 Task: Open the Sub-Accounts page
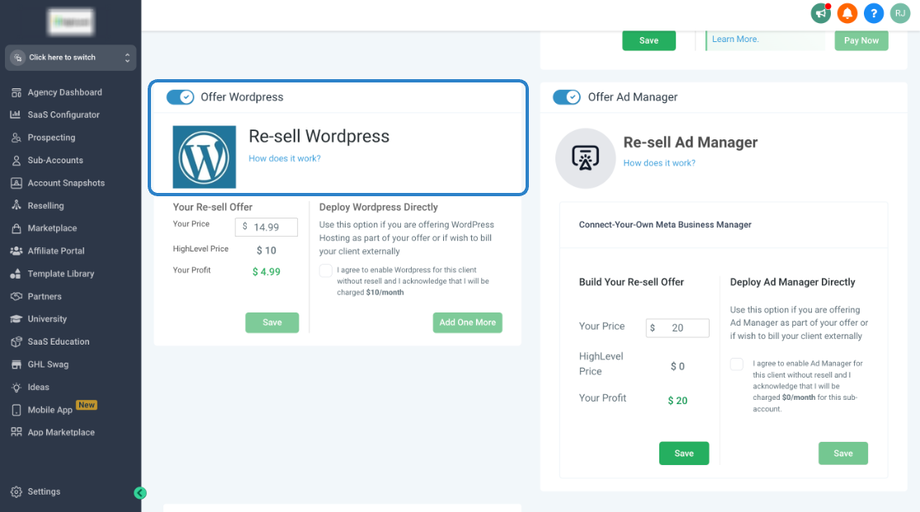coord(55,160)
